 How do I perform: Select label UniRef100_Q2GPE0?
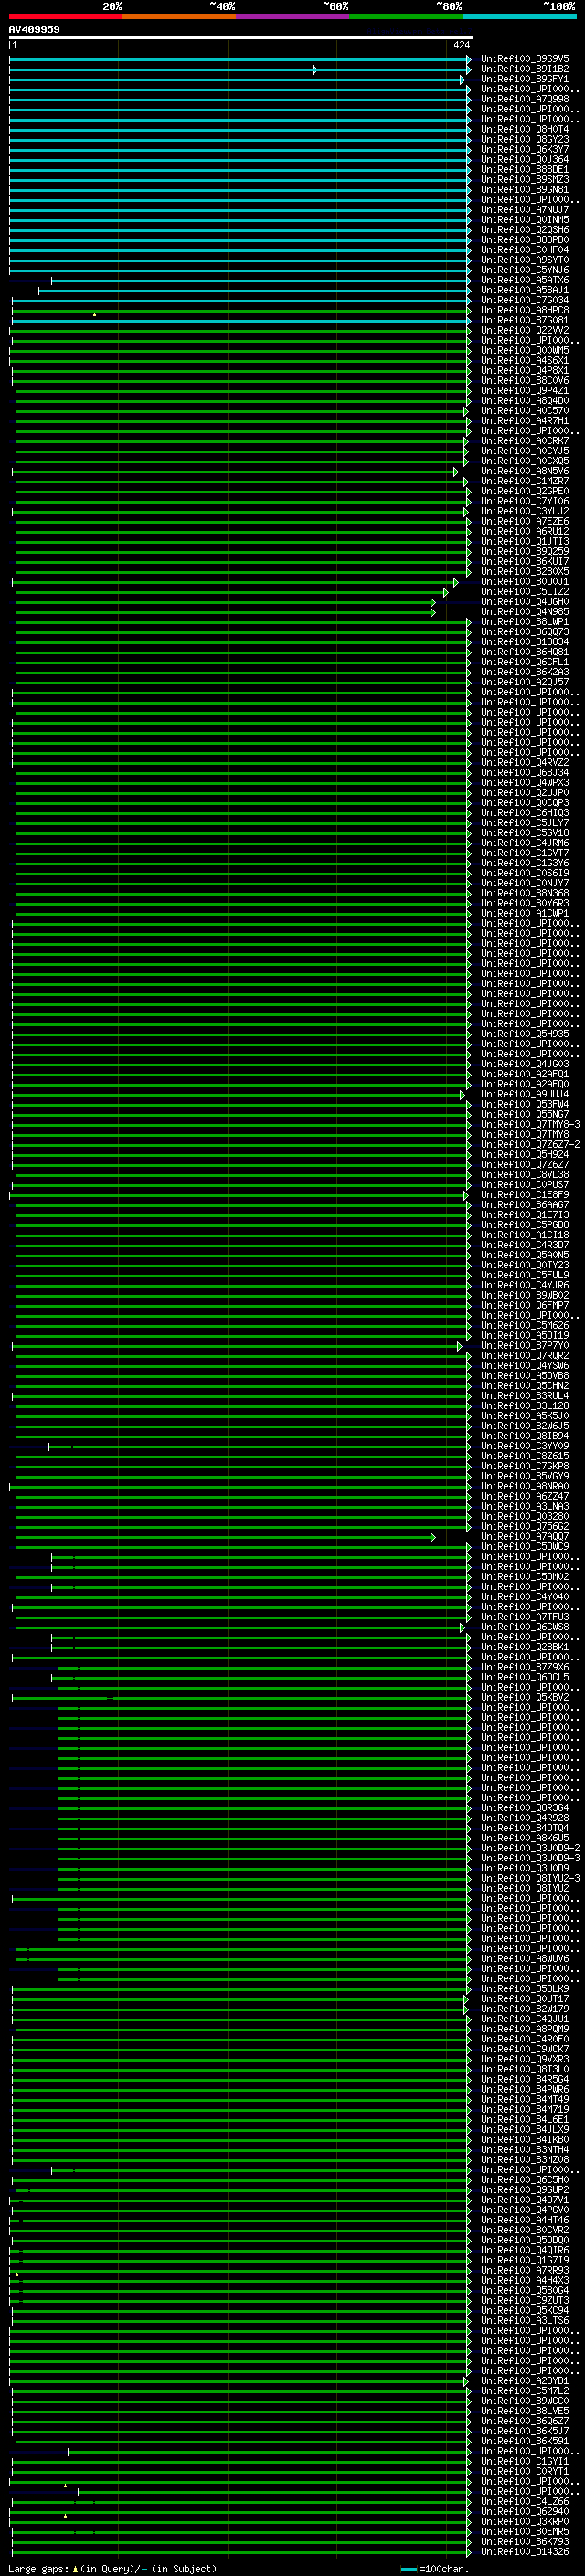[525, 491]
